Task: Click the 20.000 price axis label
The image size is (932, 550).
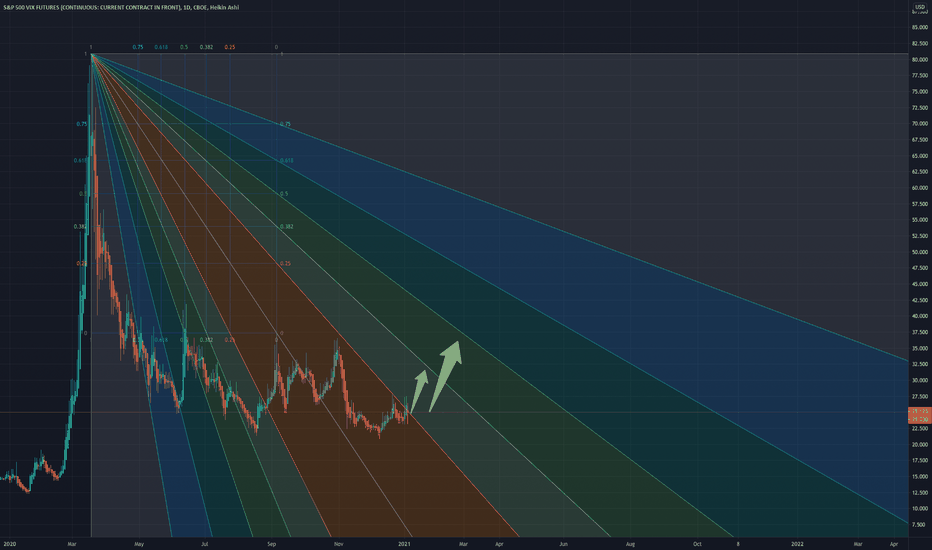Action: pyautogui.click(x=920, y=445)
